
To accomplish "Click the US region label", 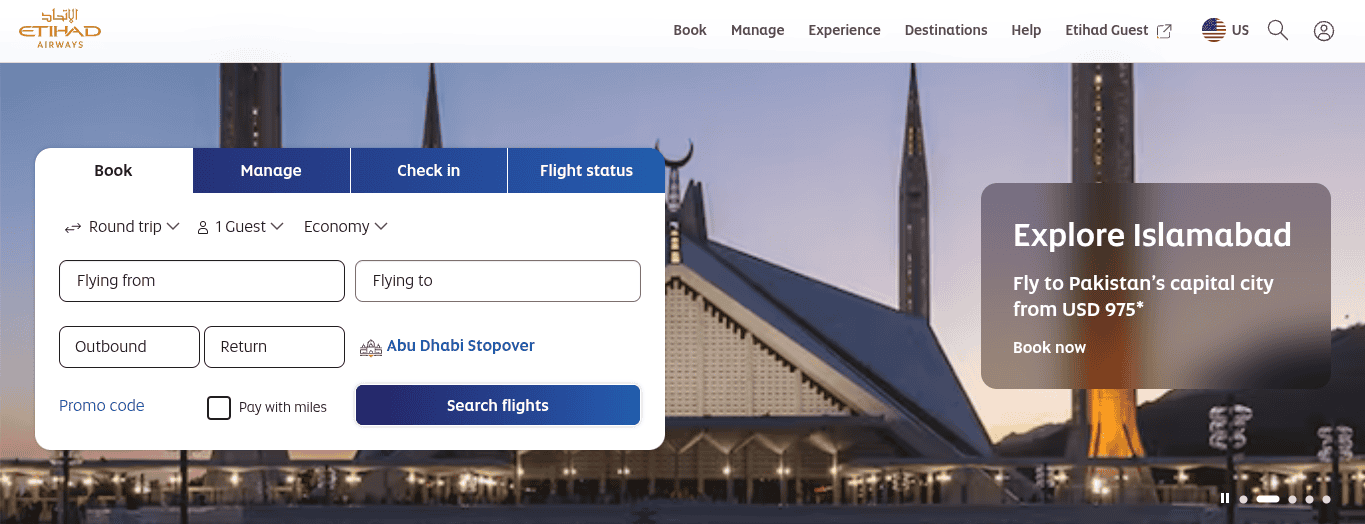I will pyautogui.click(x=1240, y=30).
